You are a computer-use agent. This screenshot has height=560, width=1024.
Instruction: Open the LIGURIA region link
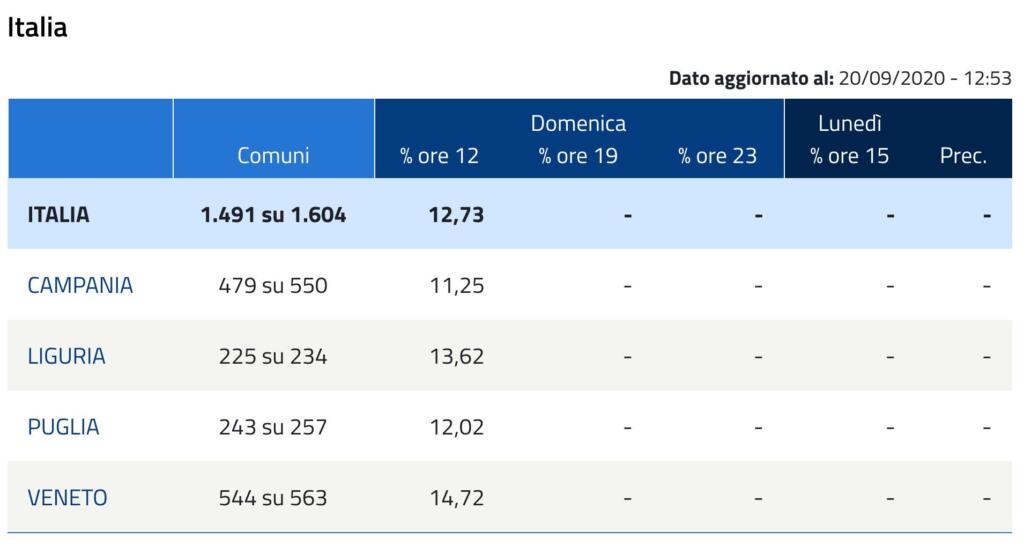66,356
